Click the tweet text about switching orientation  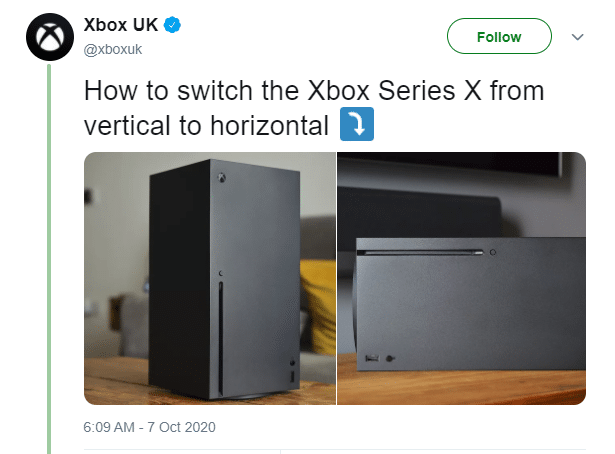pyautogui.click(x=314, y=108)
